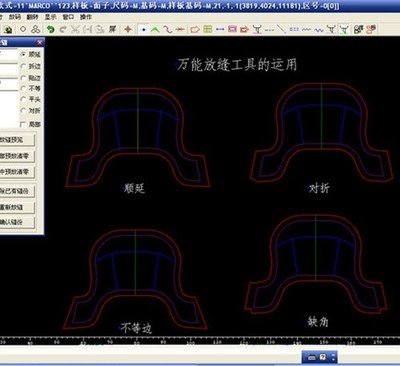Viewport: 400px width, 366px height.
Task: Select the single point dot tool
Action: (x=144, y=30)
